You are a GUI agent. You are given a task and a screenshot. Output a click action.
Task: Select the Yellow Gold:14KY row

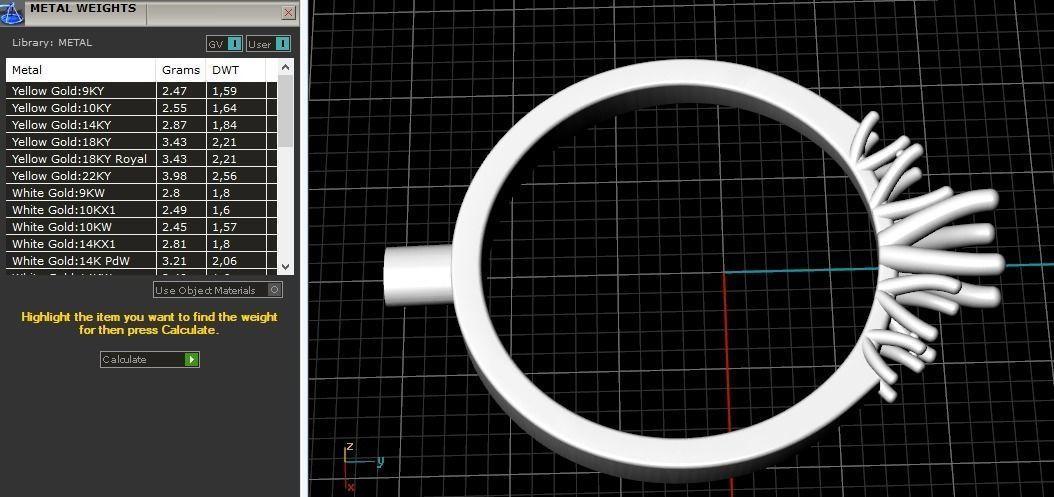click(141, 124)
